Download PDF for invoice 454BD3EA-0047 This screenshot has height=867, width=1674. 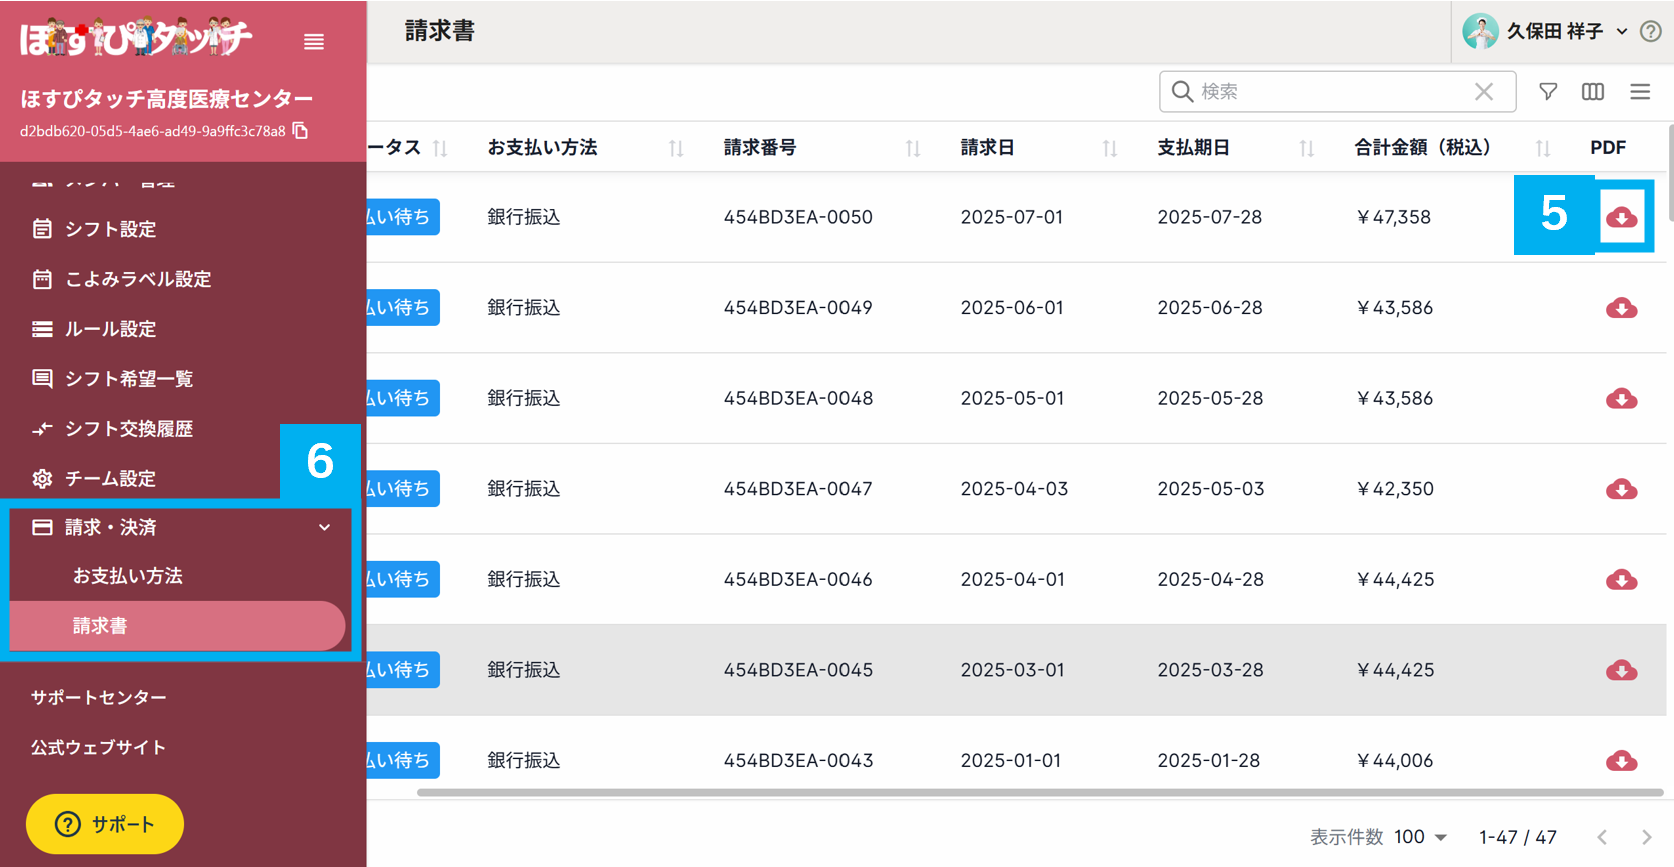click(x=1621, y=489)
